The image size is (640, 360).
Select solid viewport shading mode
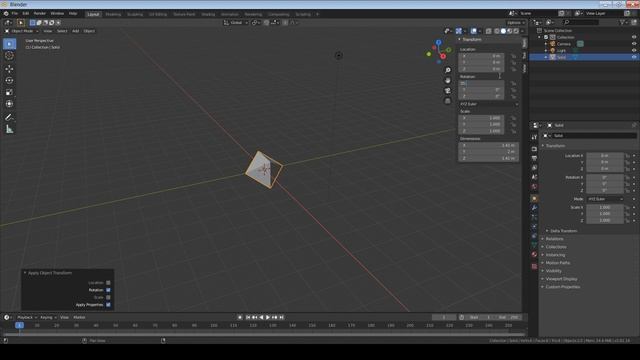pyautogui.click(x=503, y=31)
